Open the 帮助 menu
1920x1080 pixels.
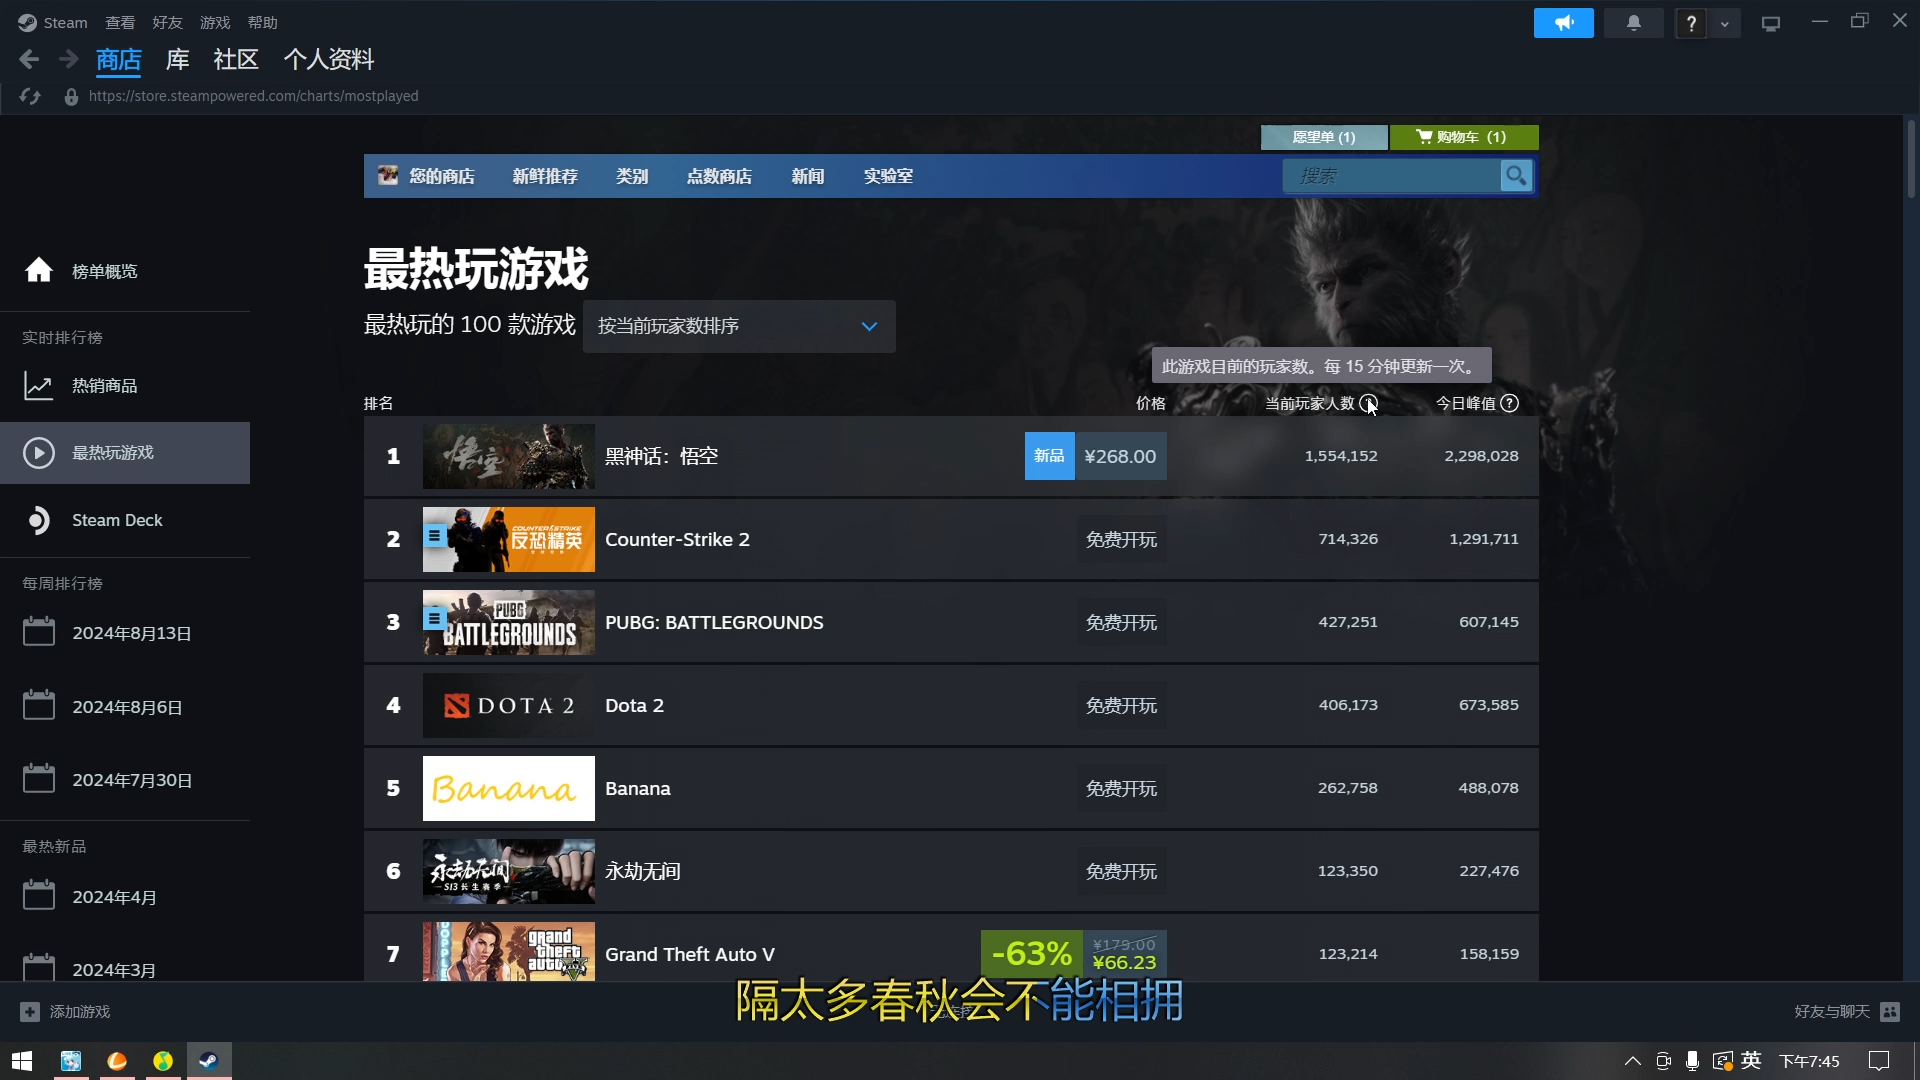click(x=263, y=23)
